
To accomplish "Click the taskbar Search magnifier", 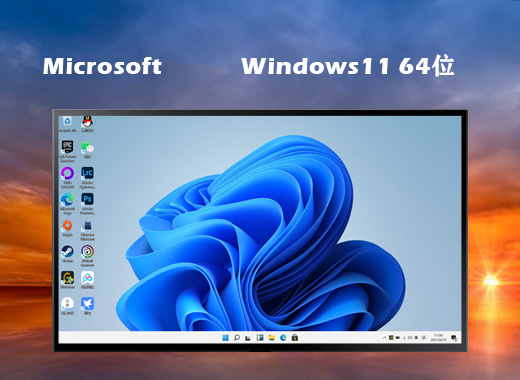I will [x=237, y=338].
